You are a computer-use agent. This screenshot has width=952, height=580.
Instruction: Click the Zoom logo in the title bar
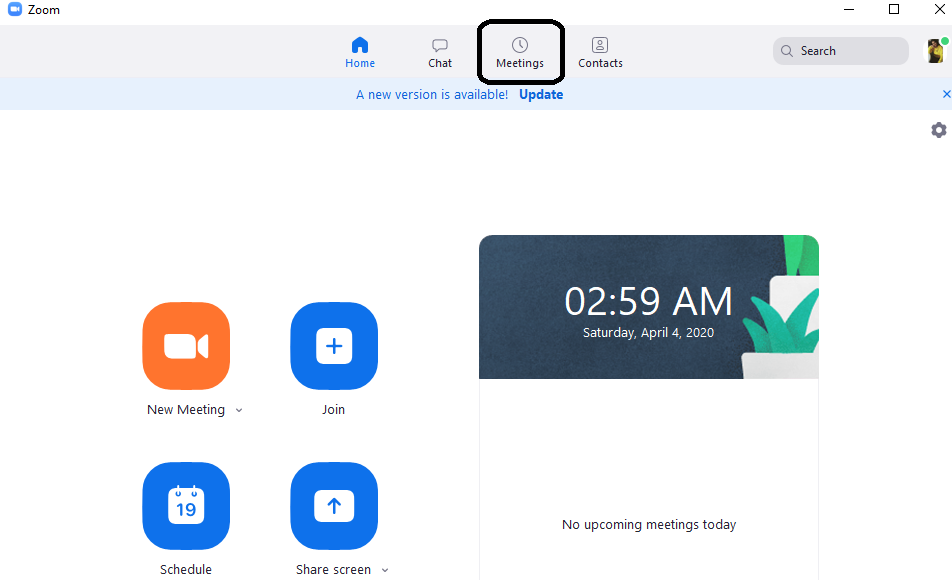(15, 10)
